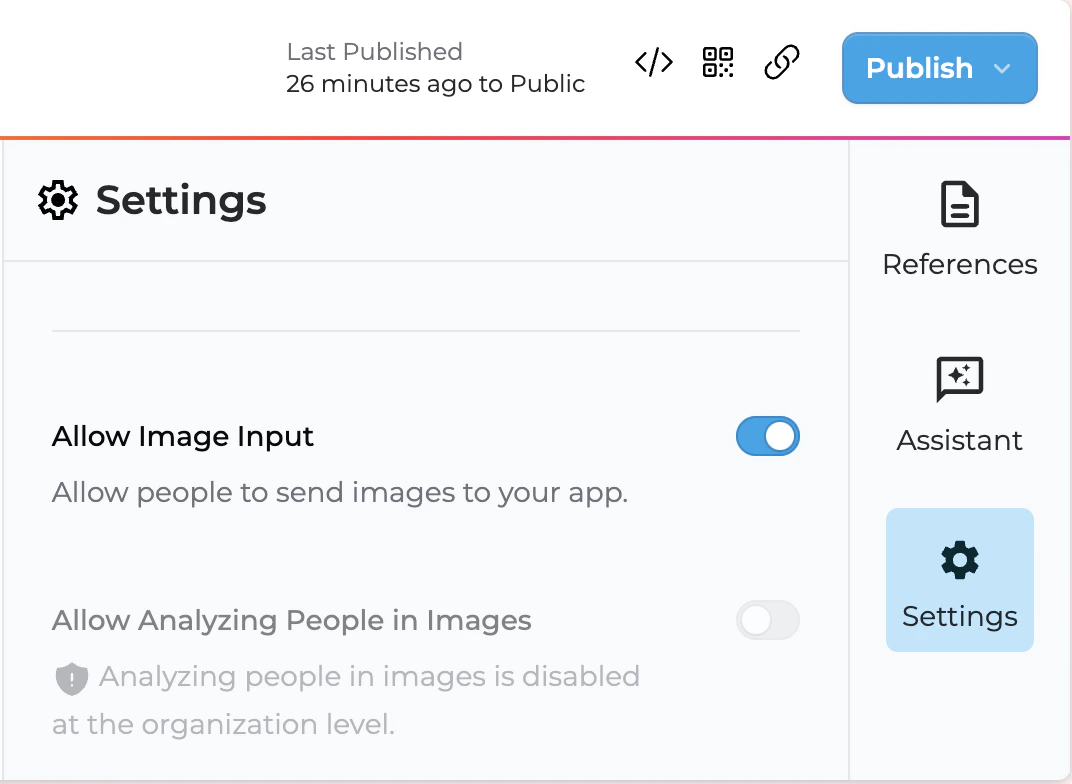Click the Last Published status text
Screen dimensions: 1072x784
436,68
